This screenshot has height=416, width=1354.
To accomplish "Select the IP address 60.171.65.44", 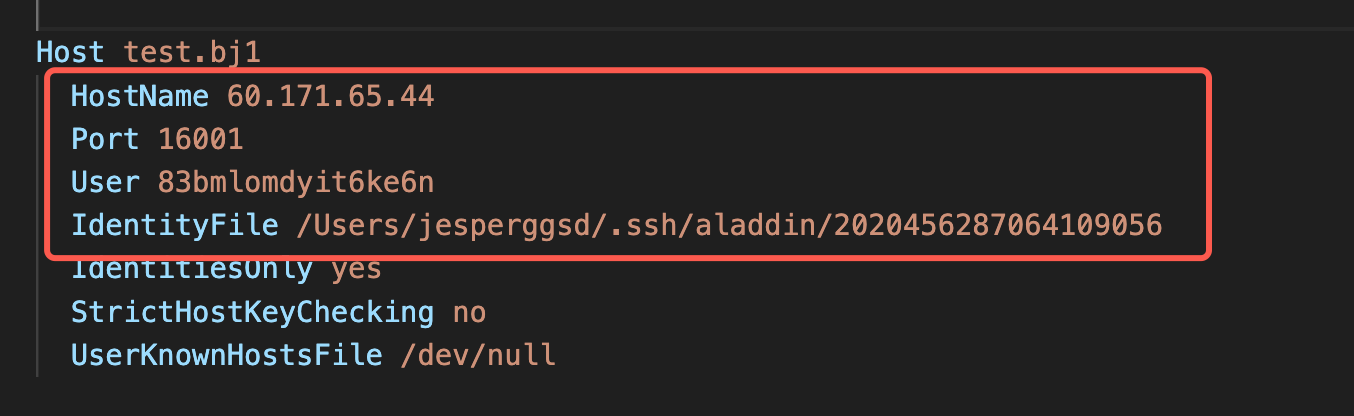I will tap(330, 96).
